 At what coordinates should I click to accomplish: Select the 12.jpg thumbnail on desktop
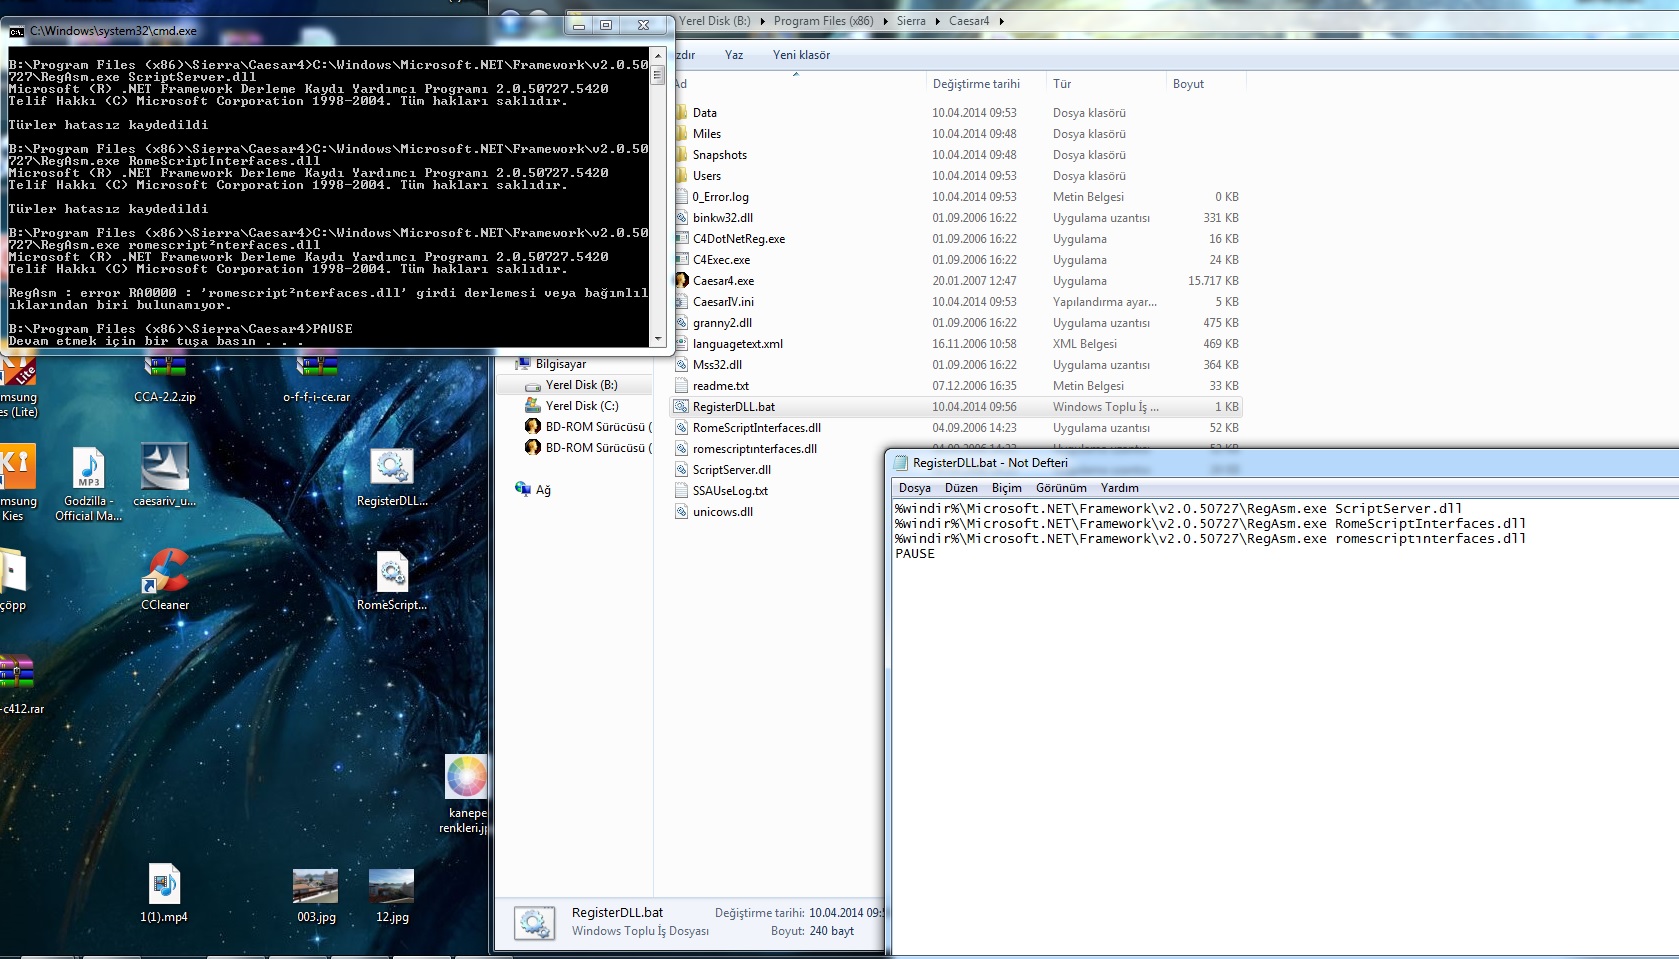click(x=392, y=895)
